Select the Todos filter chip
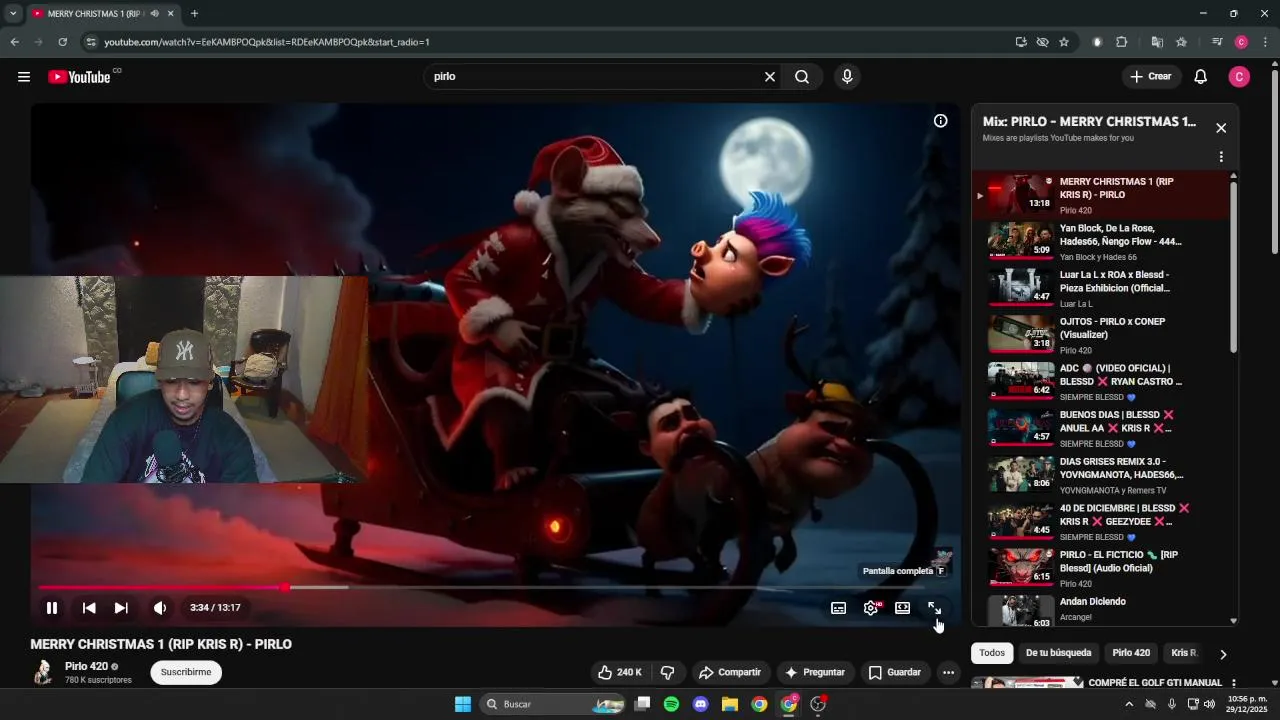 coord(992,653)
